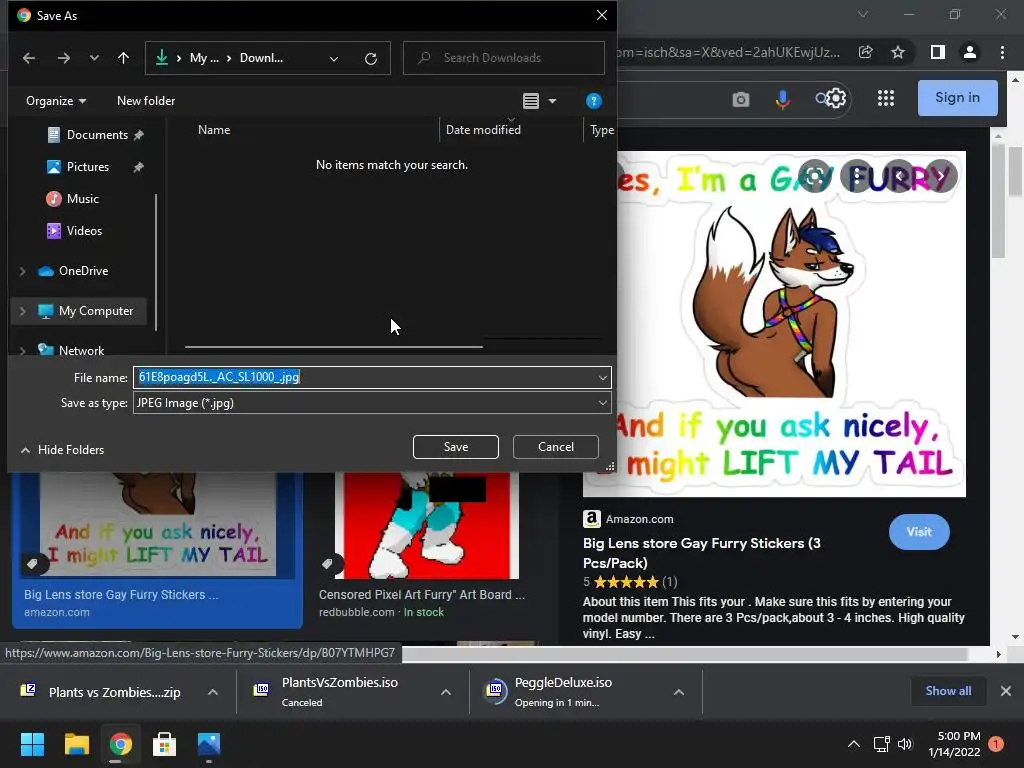Open Google quick settings gear
Image resolution: width=1024 pixels, height=768 pixels.
point(837,99)
